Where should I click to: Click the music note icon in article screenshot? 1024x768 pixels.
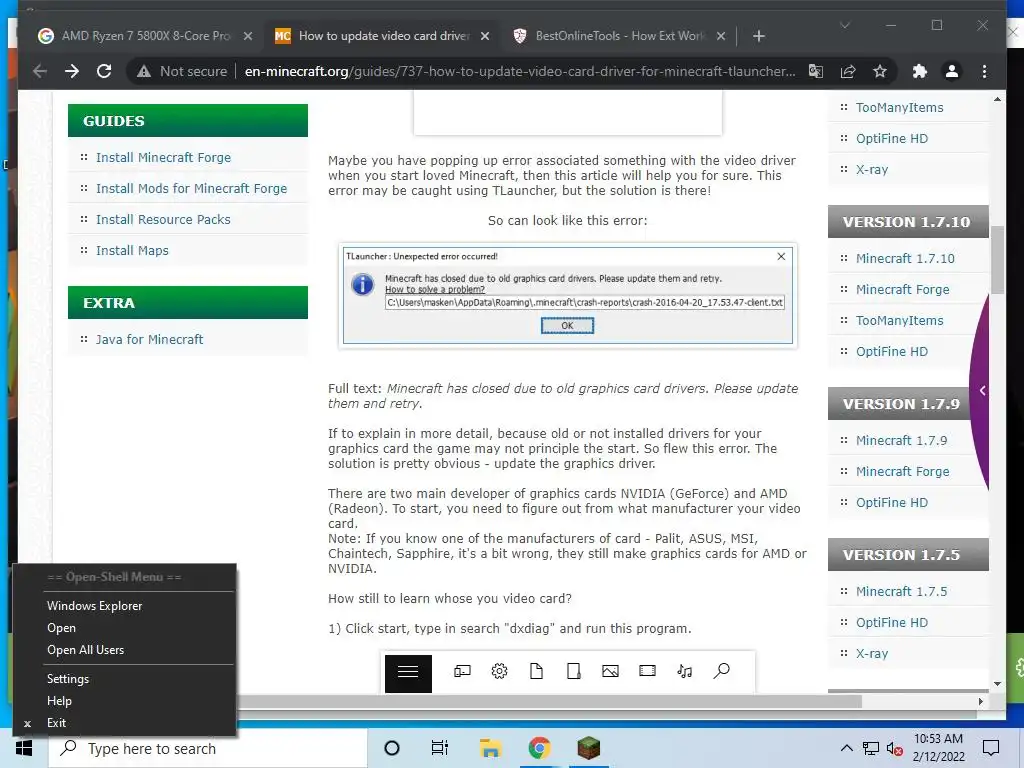click(x=684, y=671)
